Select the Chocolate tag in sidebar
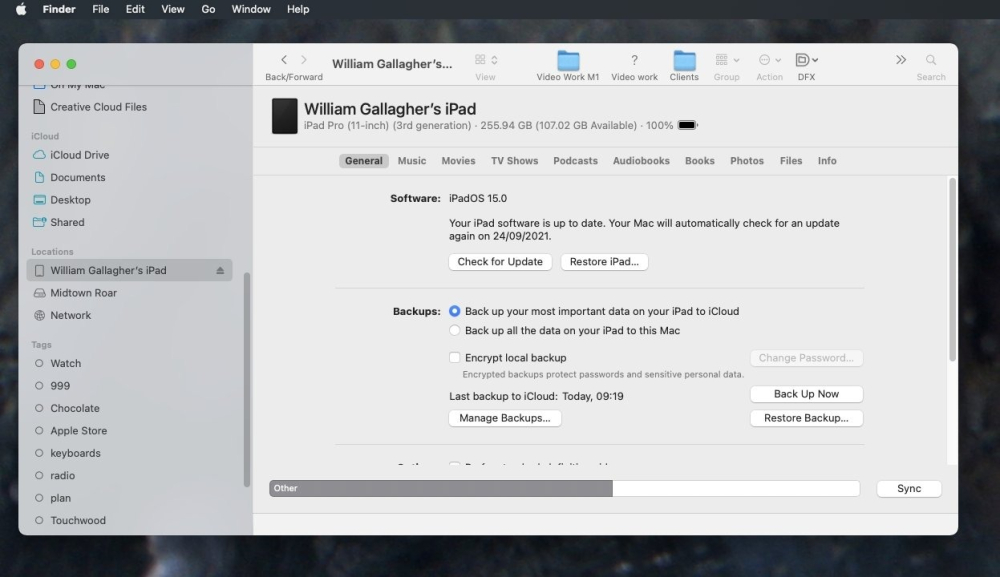This screenshot has width=1000, height=577. [75, 408]
